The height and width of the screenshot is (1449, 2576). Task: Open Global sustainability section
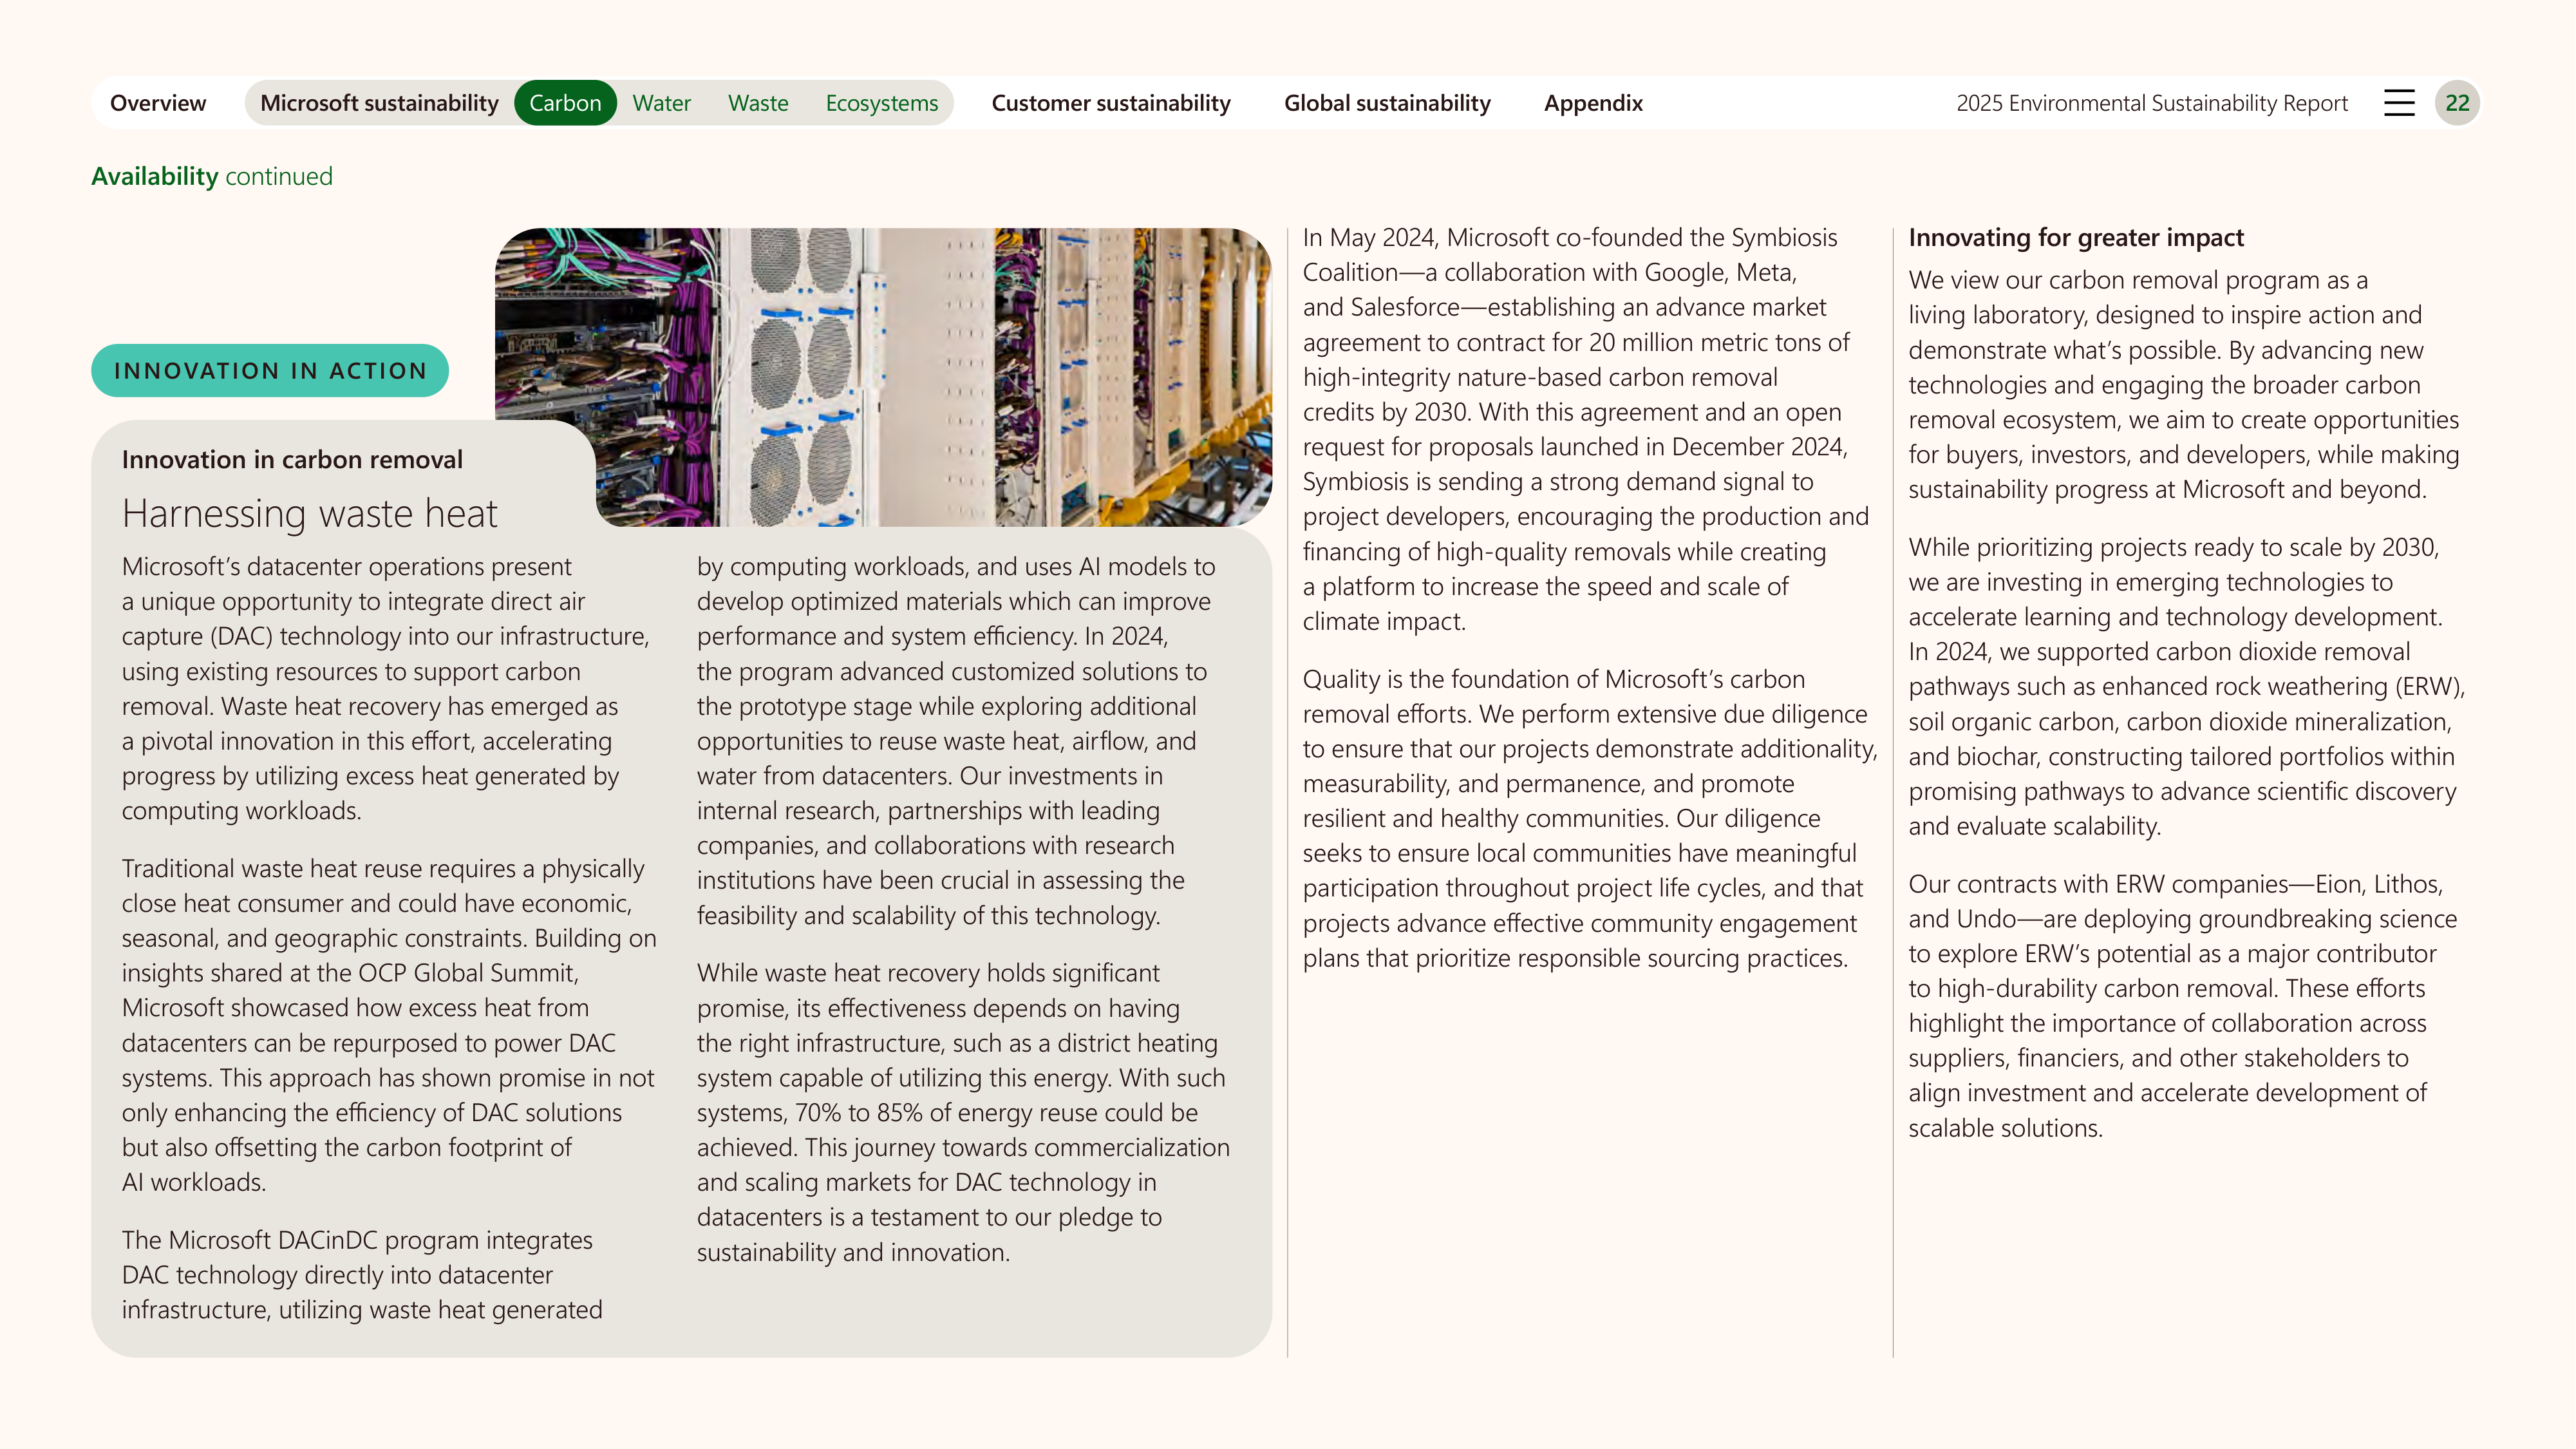pyautogui.click(x=1387, y=103)
